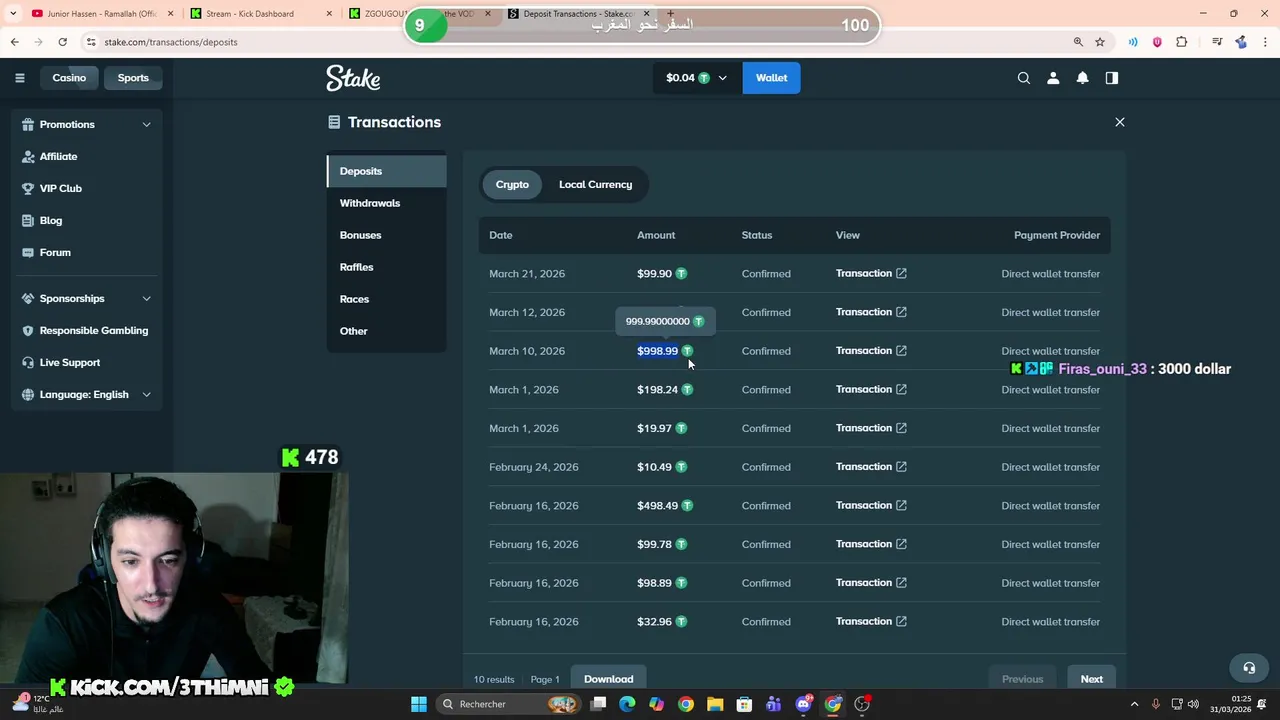Open external transaction link for March 12 row
Image resolution: width=1280 pixels, height=720 pixels.
coord(901,312)
